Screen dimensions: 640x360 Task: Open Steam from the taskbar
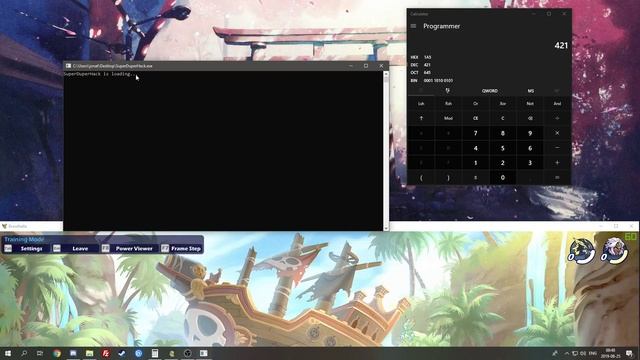pos(122,353)
